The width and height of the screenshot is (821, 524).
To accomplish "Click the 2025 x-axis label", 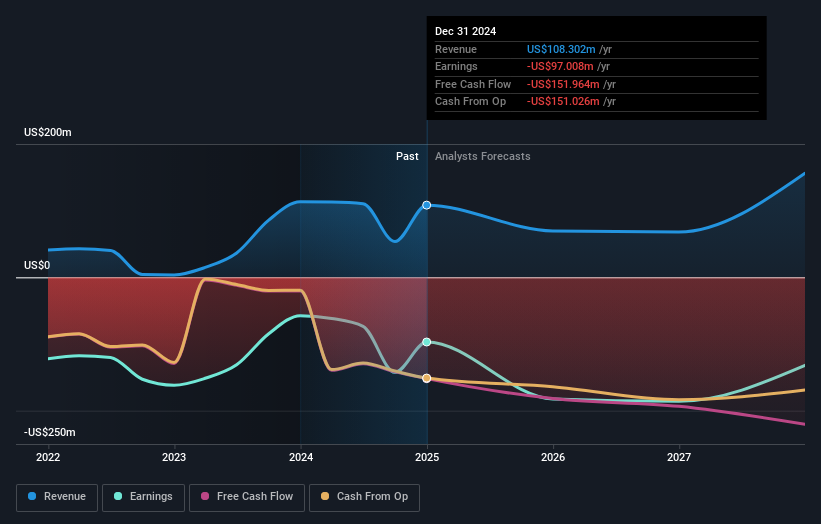I will click(x=427, y=457).
